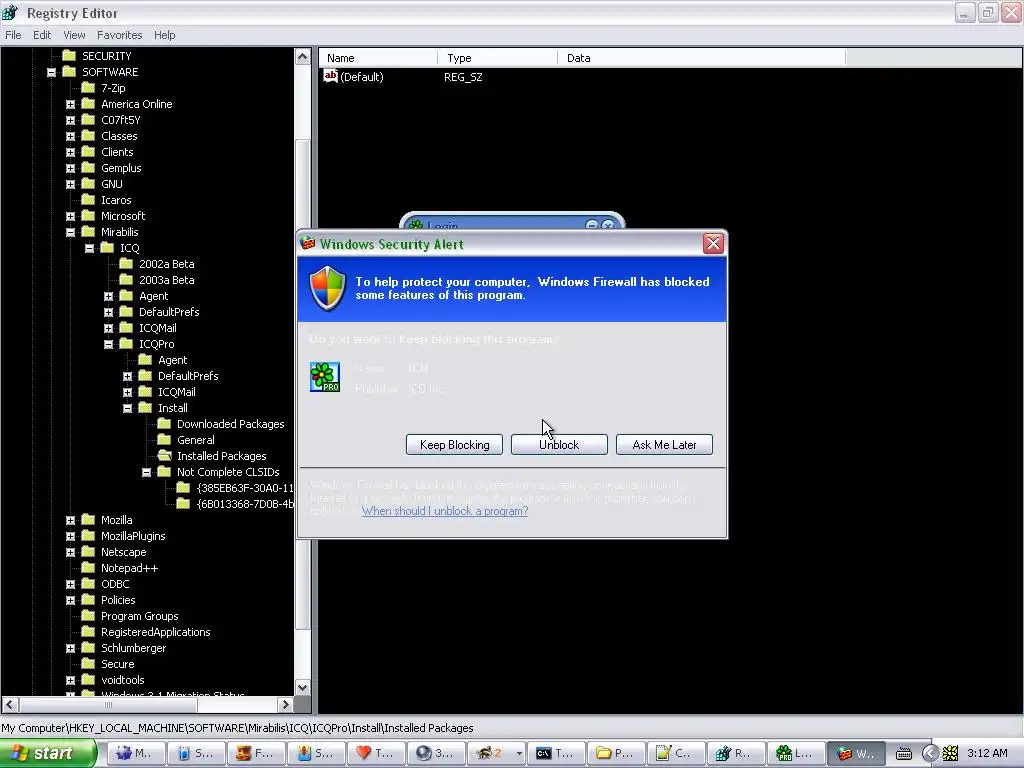Close the Windows Security Alert dialog
1024x768 pixels.
[x=712, y=244]
